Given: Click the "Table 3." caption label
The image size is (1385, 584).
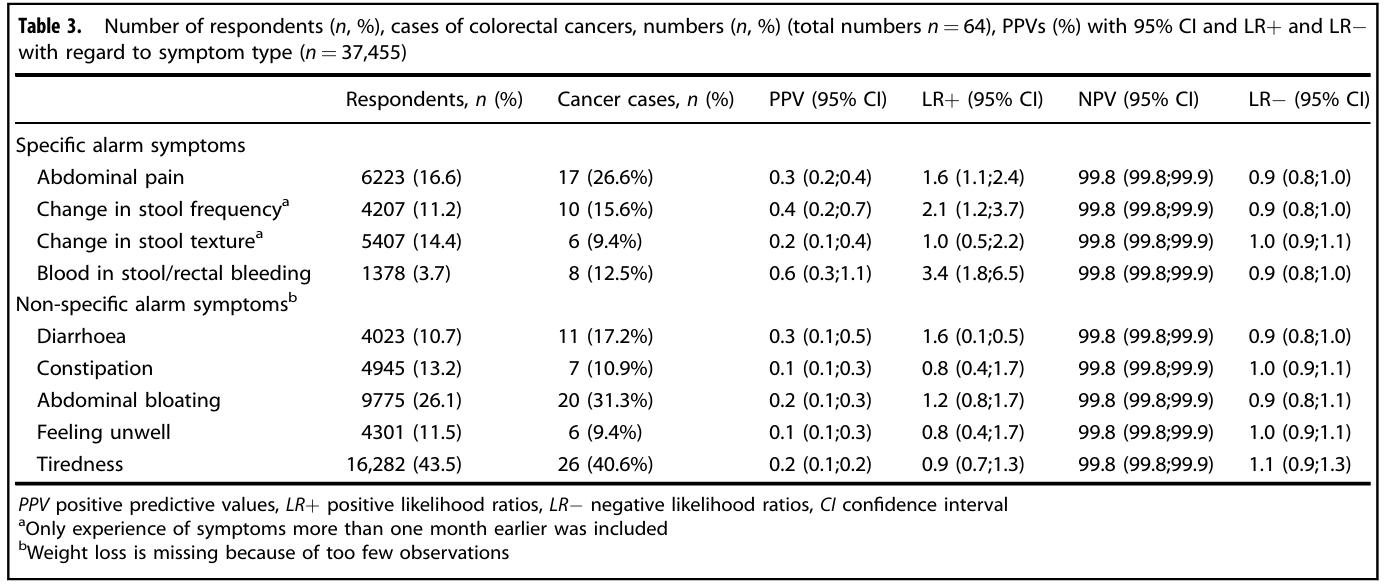Looking at the screenshot, I should pyautogui.click(x=49, y=25).
